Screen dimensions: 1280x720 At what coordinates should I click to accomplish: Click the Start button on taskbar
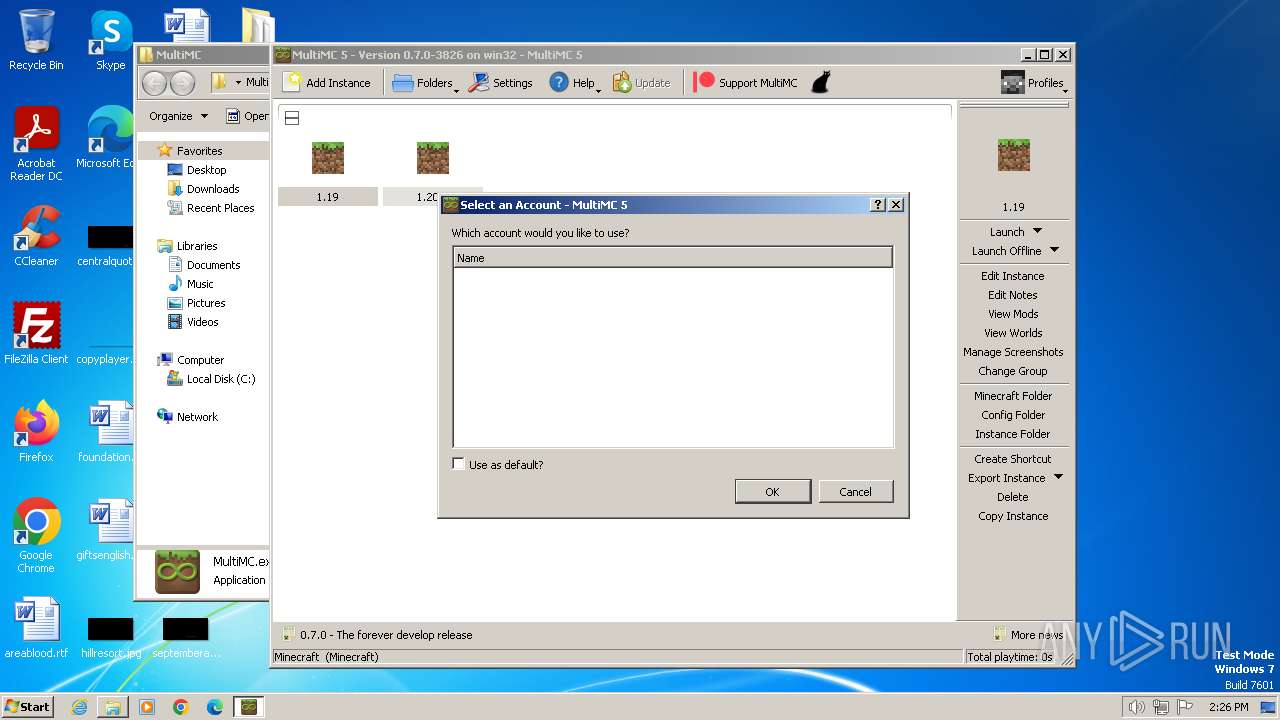(27, 706)
